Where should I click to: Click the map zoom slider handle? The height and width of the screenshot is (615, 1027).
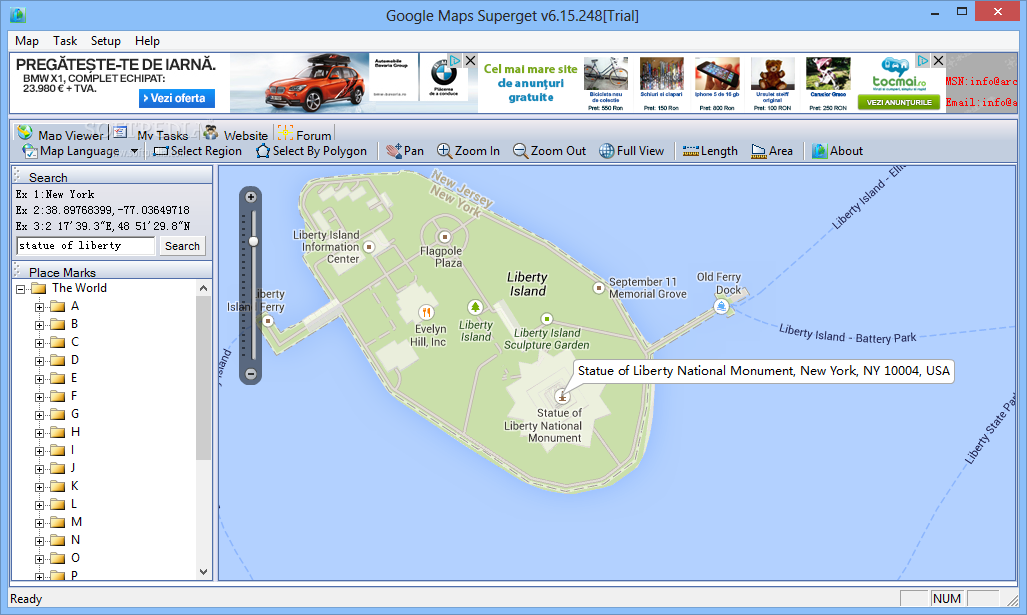coord(253,241)
